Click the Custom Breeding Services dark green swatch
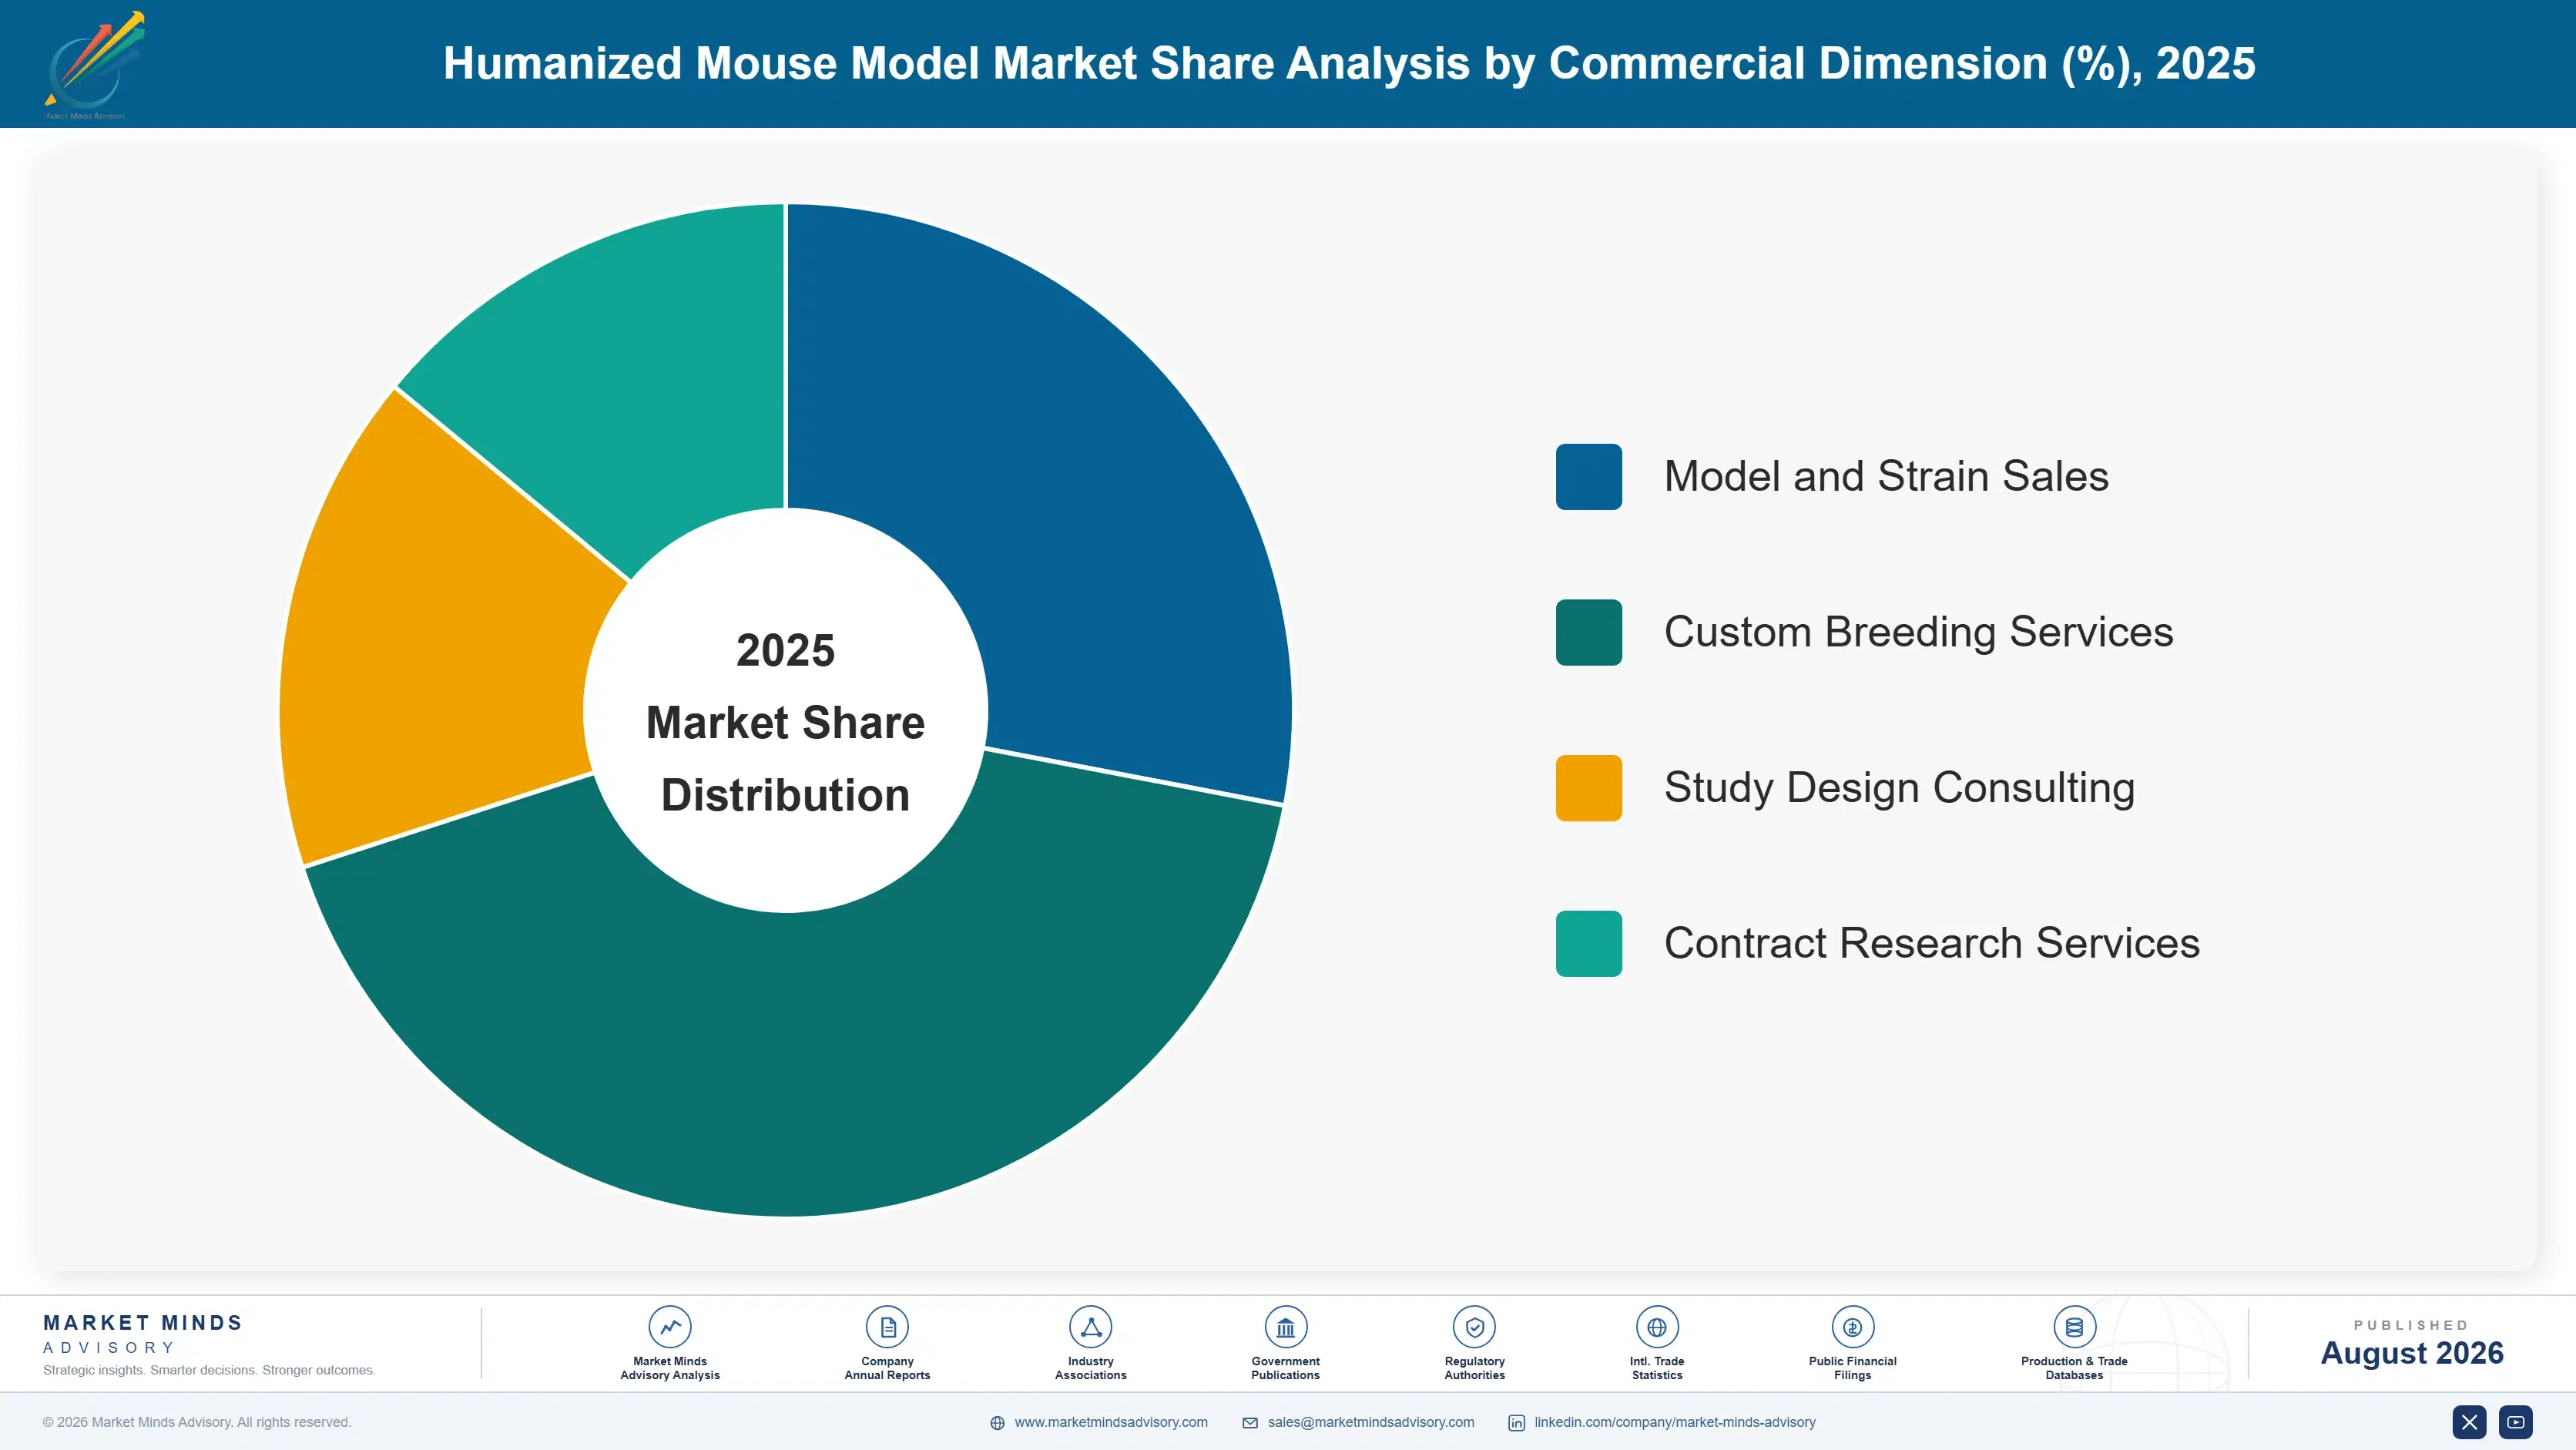 (1588, 632)
